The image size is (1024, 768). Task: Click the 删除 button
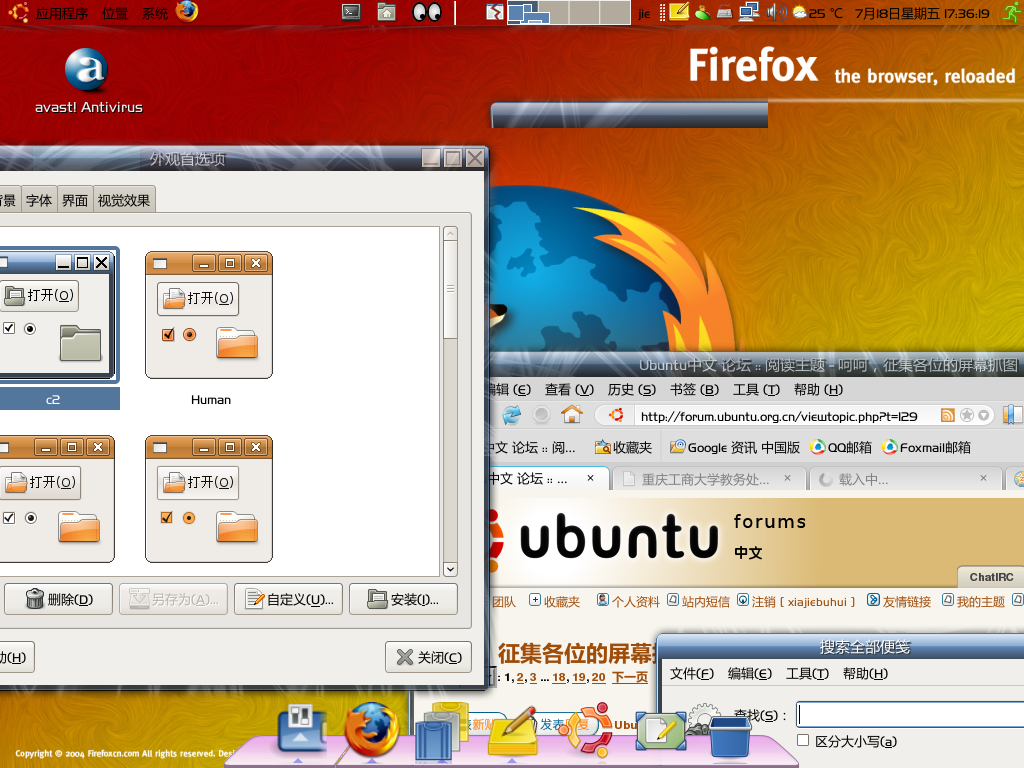(x=59, y=599)
